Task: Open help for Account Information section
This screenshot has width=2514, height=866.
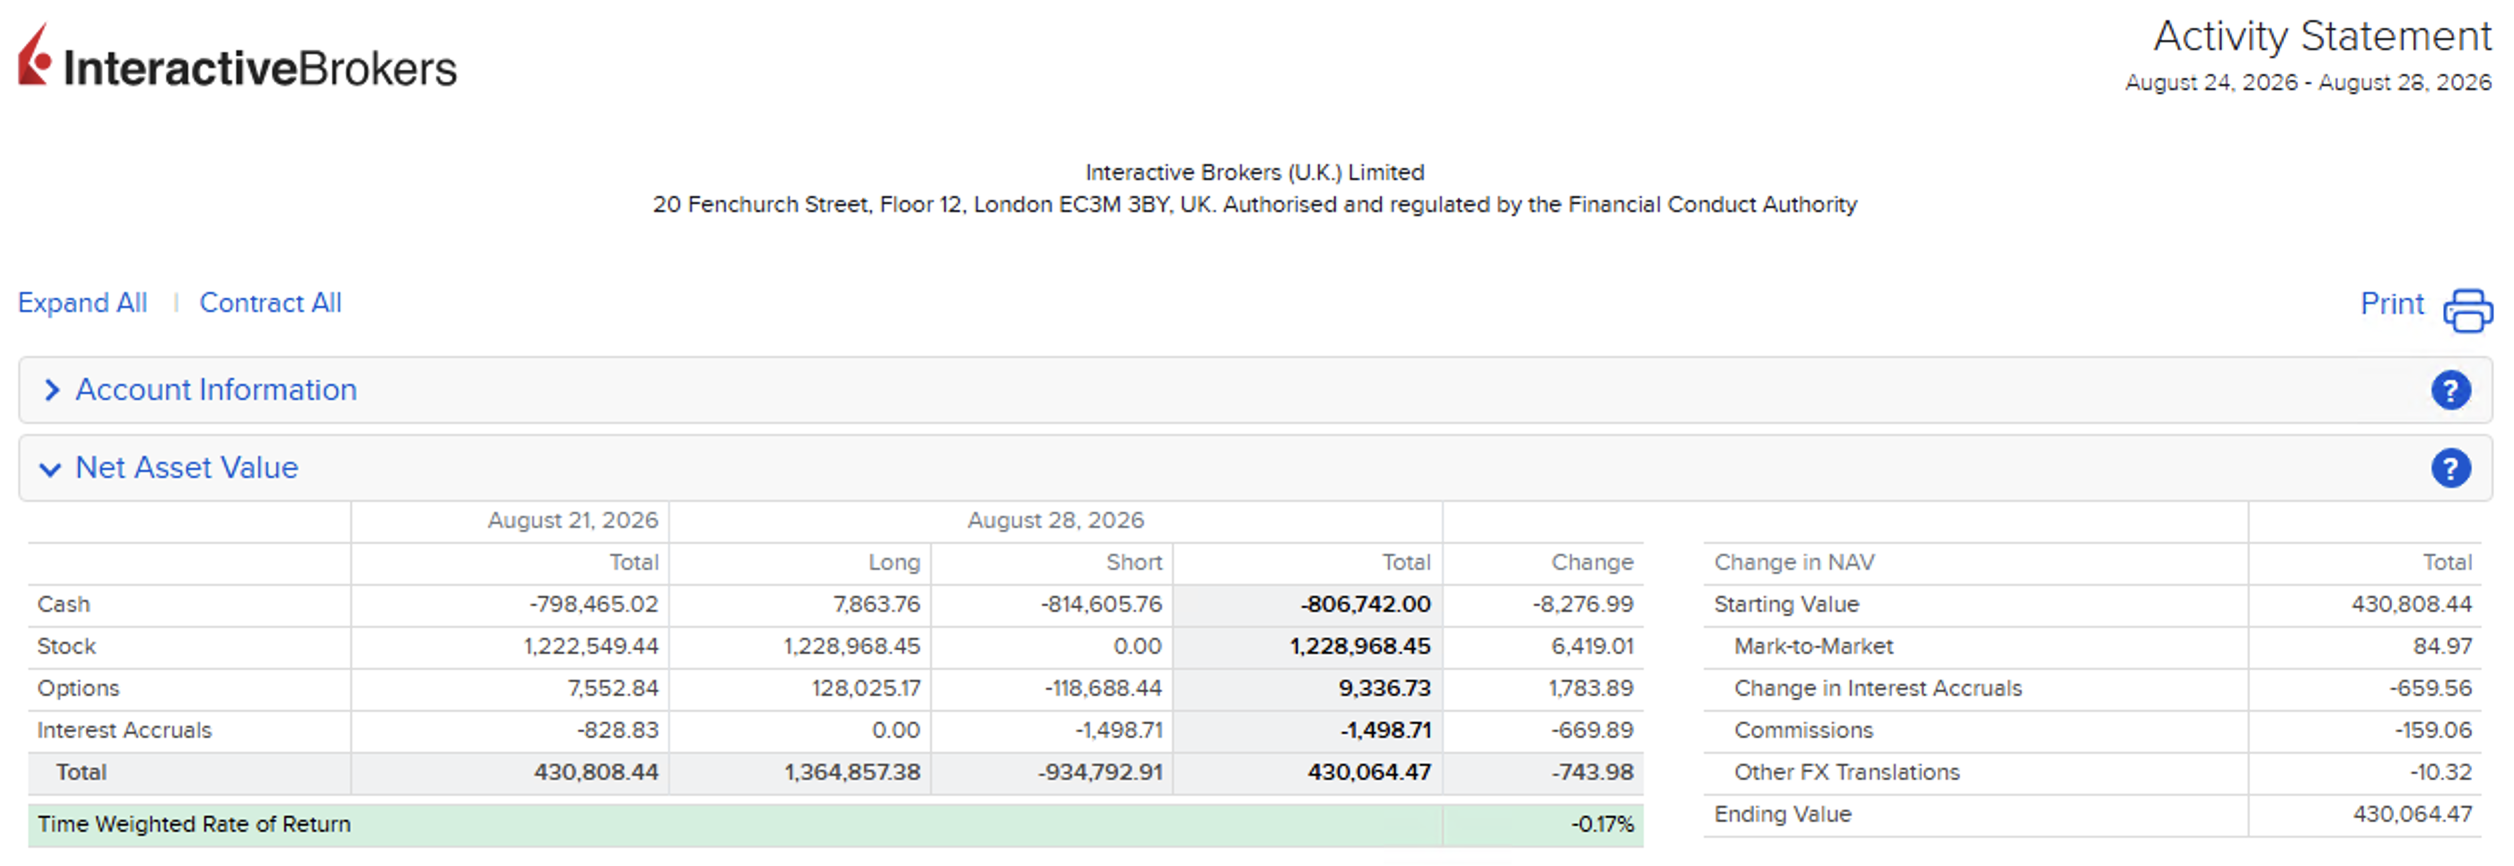Action: click(x=2450, y=390)
